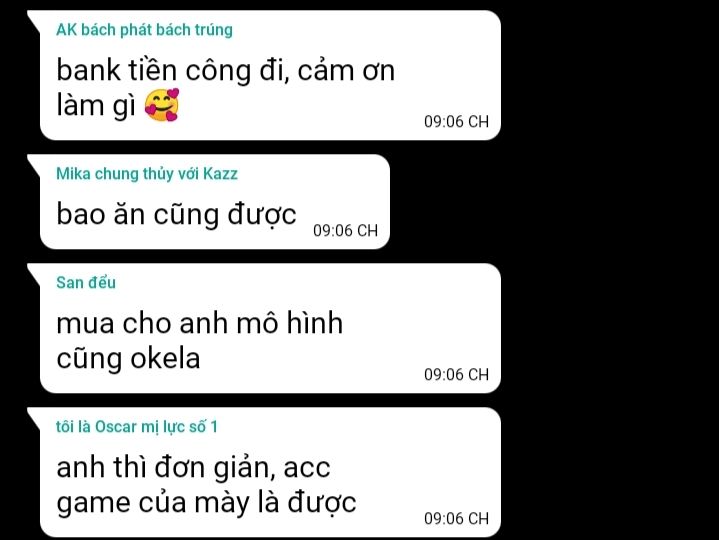
Task: Click the tail of Mika's chat bubble
Action: tap(34, 162)
